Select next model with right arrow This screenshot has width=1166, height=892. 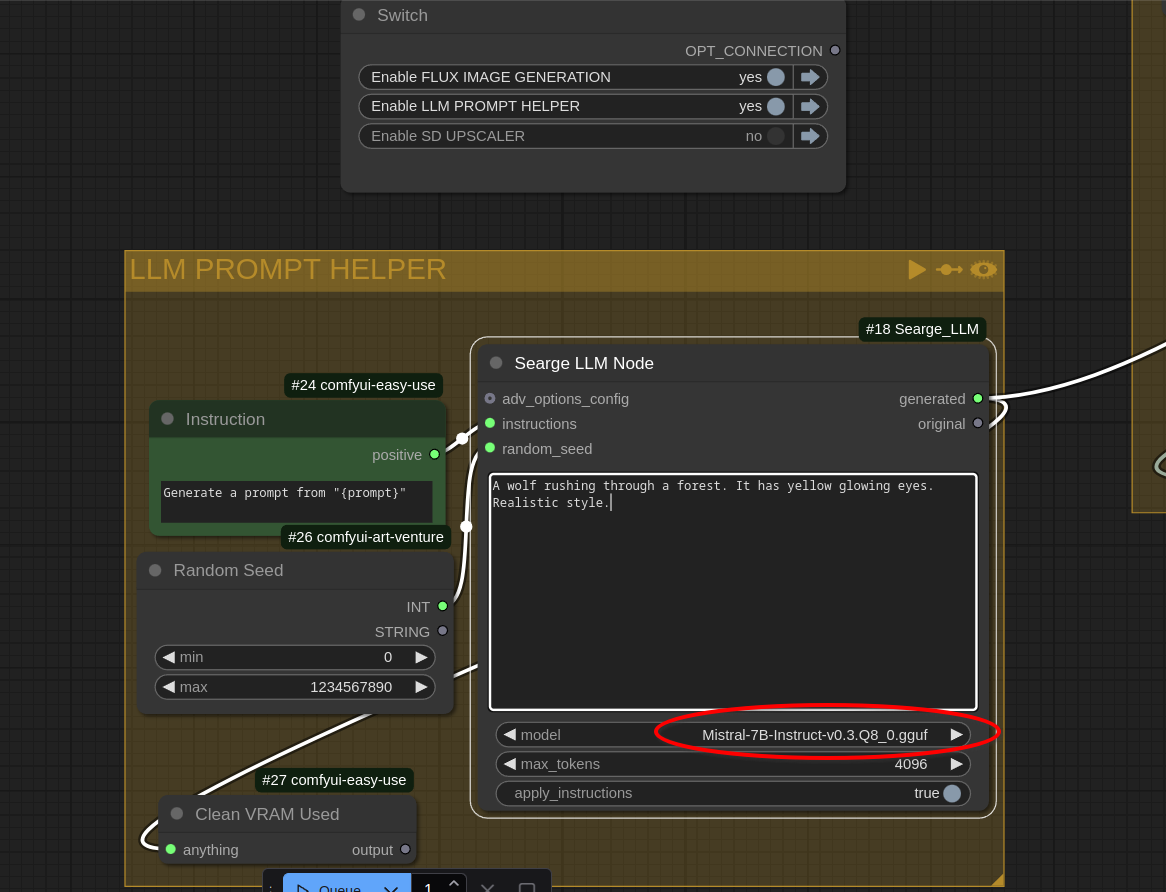coord(956,734)
